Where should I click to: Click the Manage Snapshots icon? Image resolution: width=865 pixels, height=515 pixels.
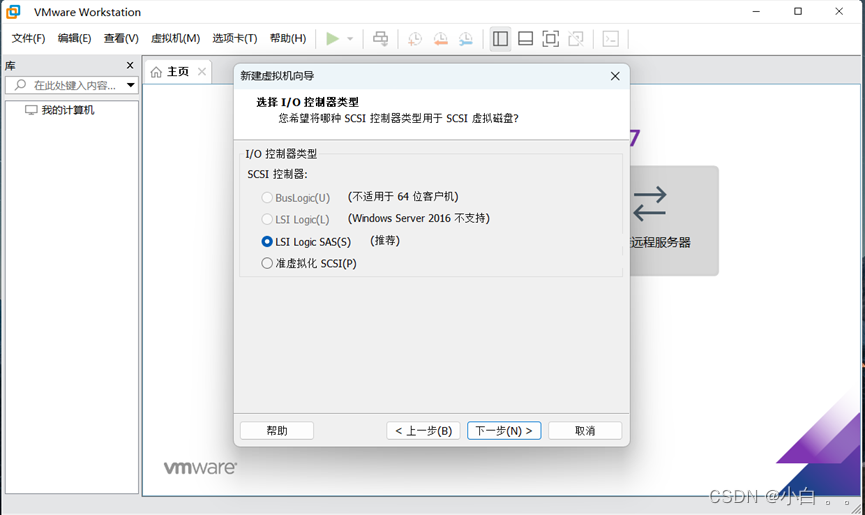click(x=466, y=39)
